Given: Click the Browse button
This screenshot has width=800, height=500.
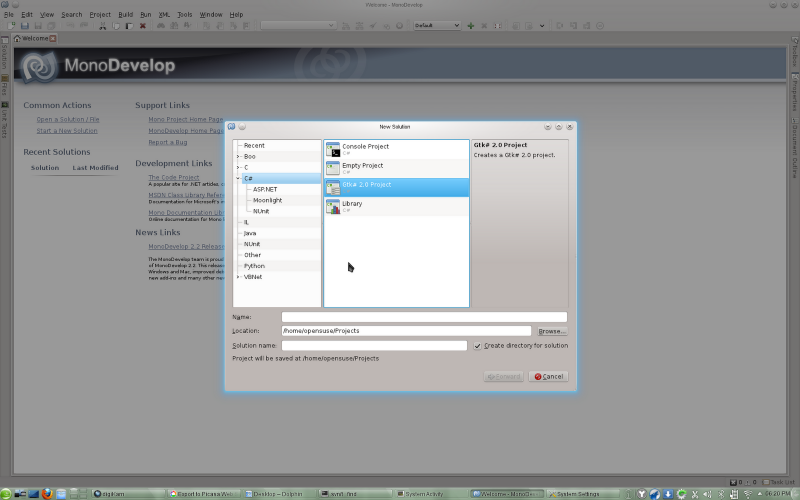Looking at the screenshot, I should 552,331.
